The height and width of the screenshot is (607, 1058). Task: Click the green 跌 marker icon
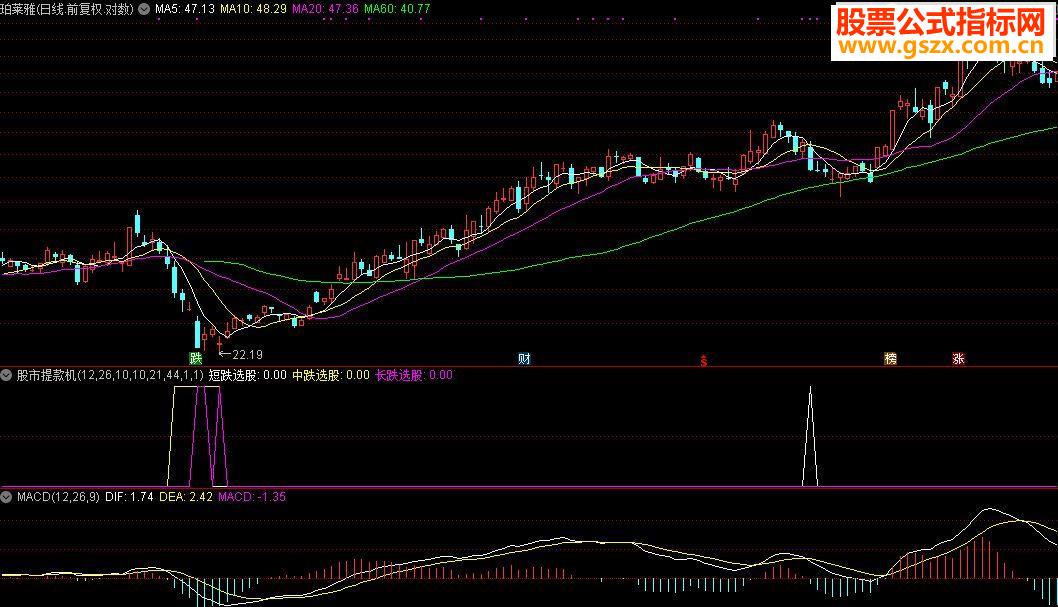[196, 358]
